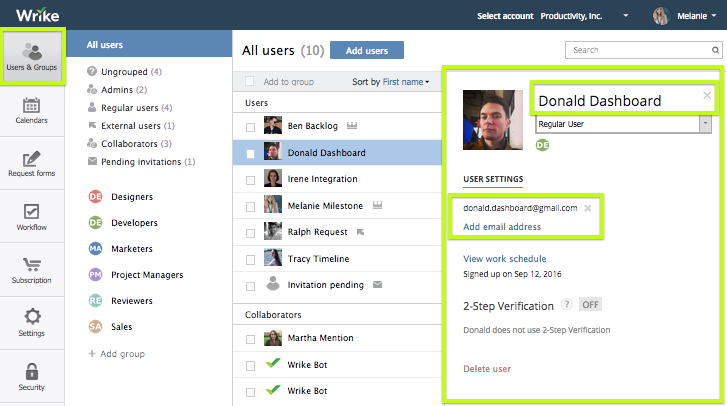Open the View work schedule link
Viewport: 727px width, 406px height.
(504, 259)
